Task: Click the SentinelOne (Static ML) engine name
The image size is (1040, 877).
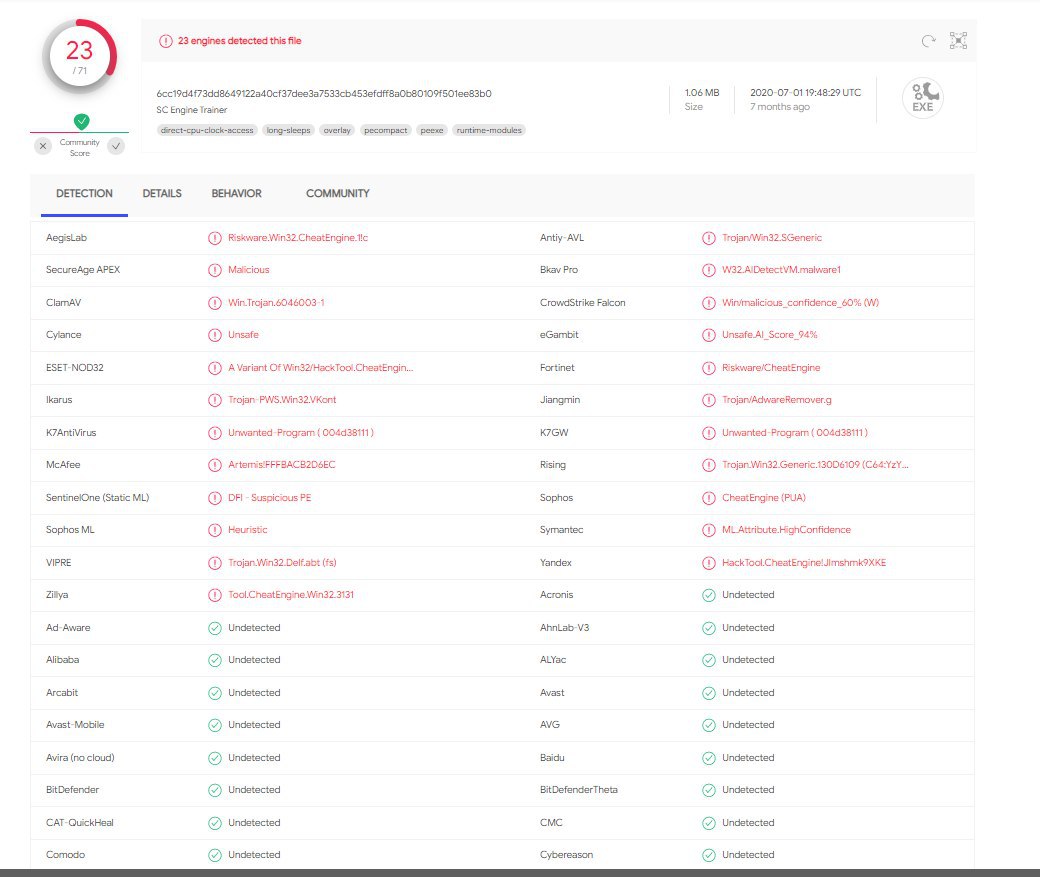Action: click(98, 498)
